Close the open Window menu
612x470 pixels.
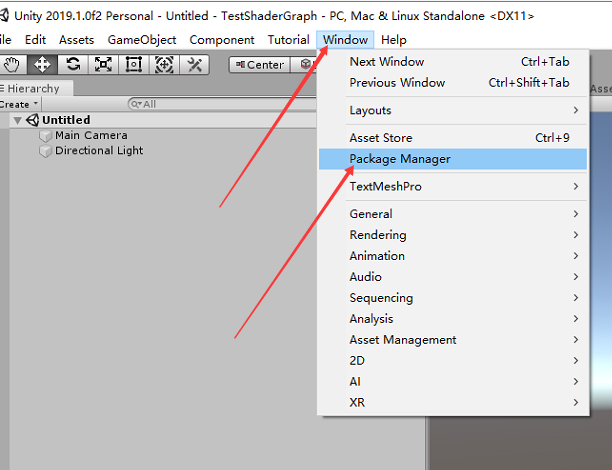coord(345,40)
